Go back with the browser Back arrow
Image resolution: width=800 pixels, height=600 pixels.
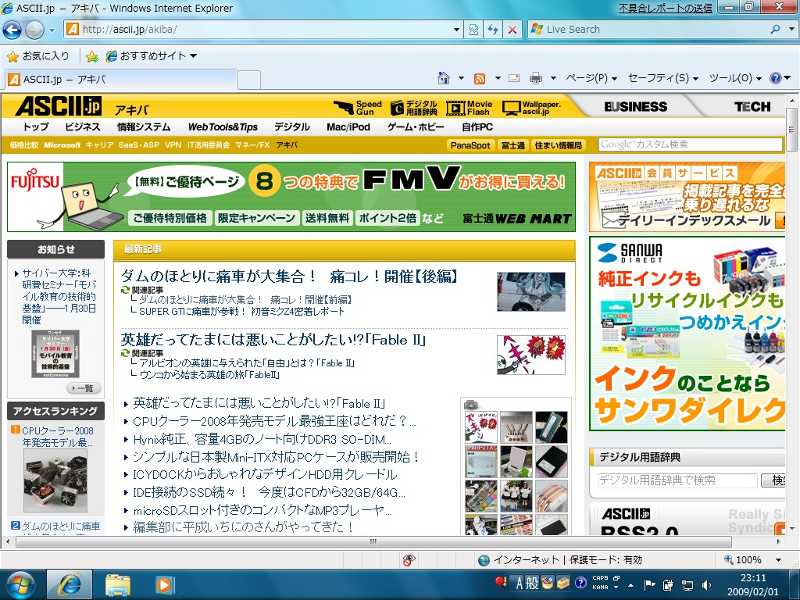pos(12,30)
